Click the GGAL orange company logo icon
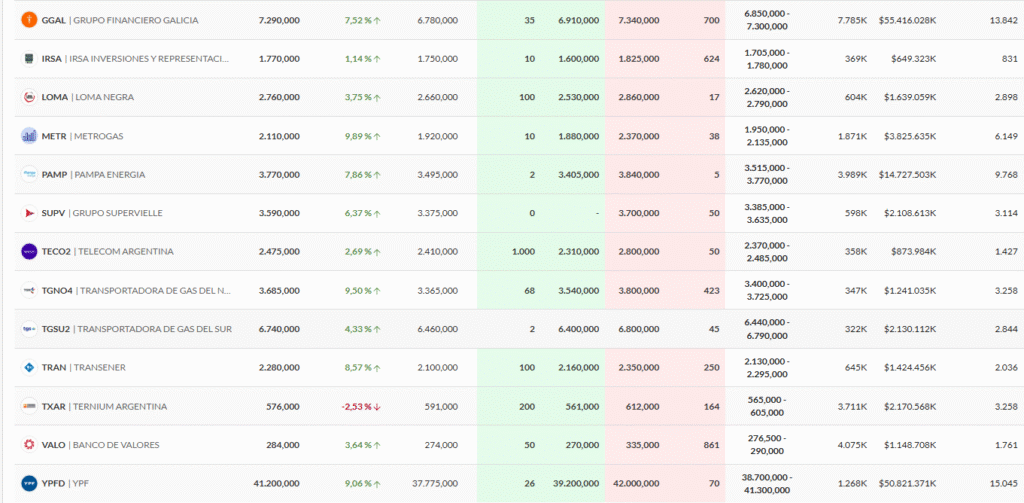Image resolution: width=1024 pixels, height=503 pixels. coord(29,20)
